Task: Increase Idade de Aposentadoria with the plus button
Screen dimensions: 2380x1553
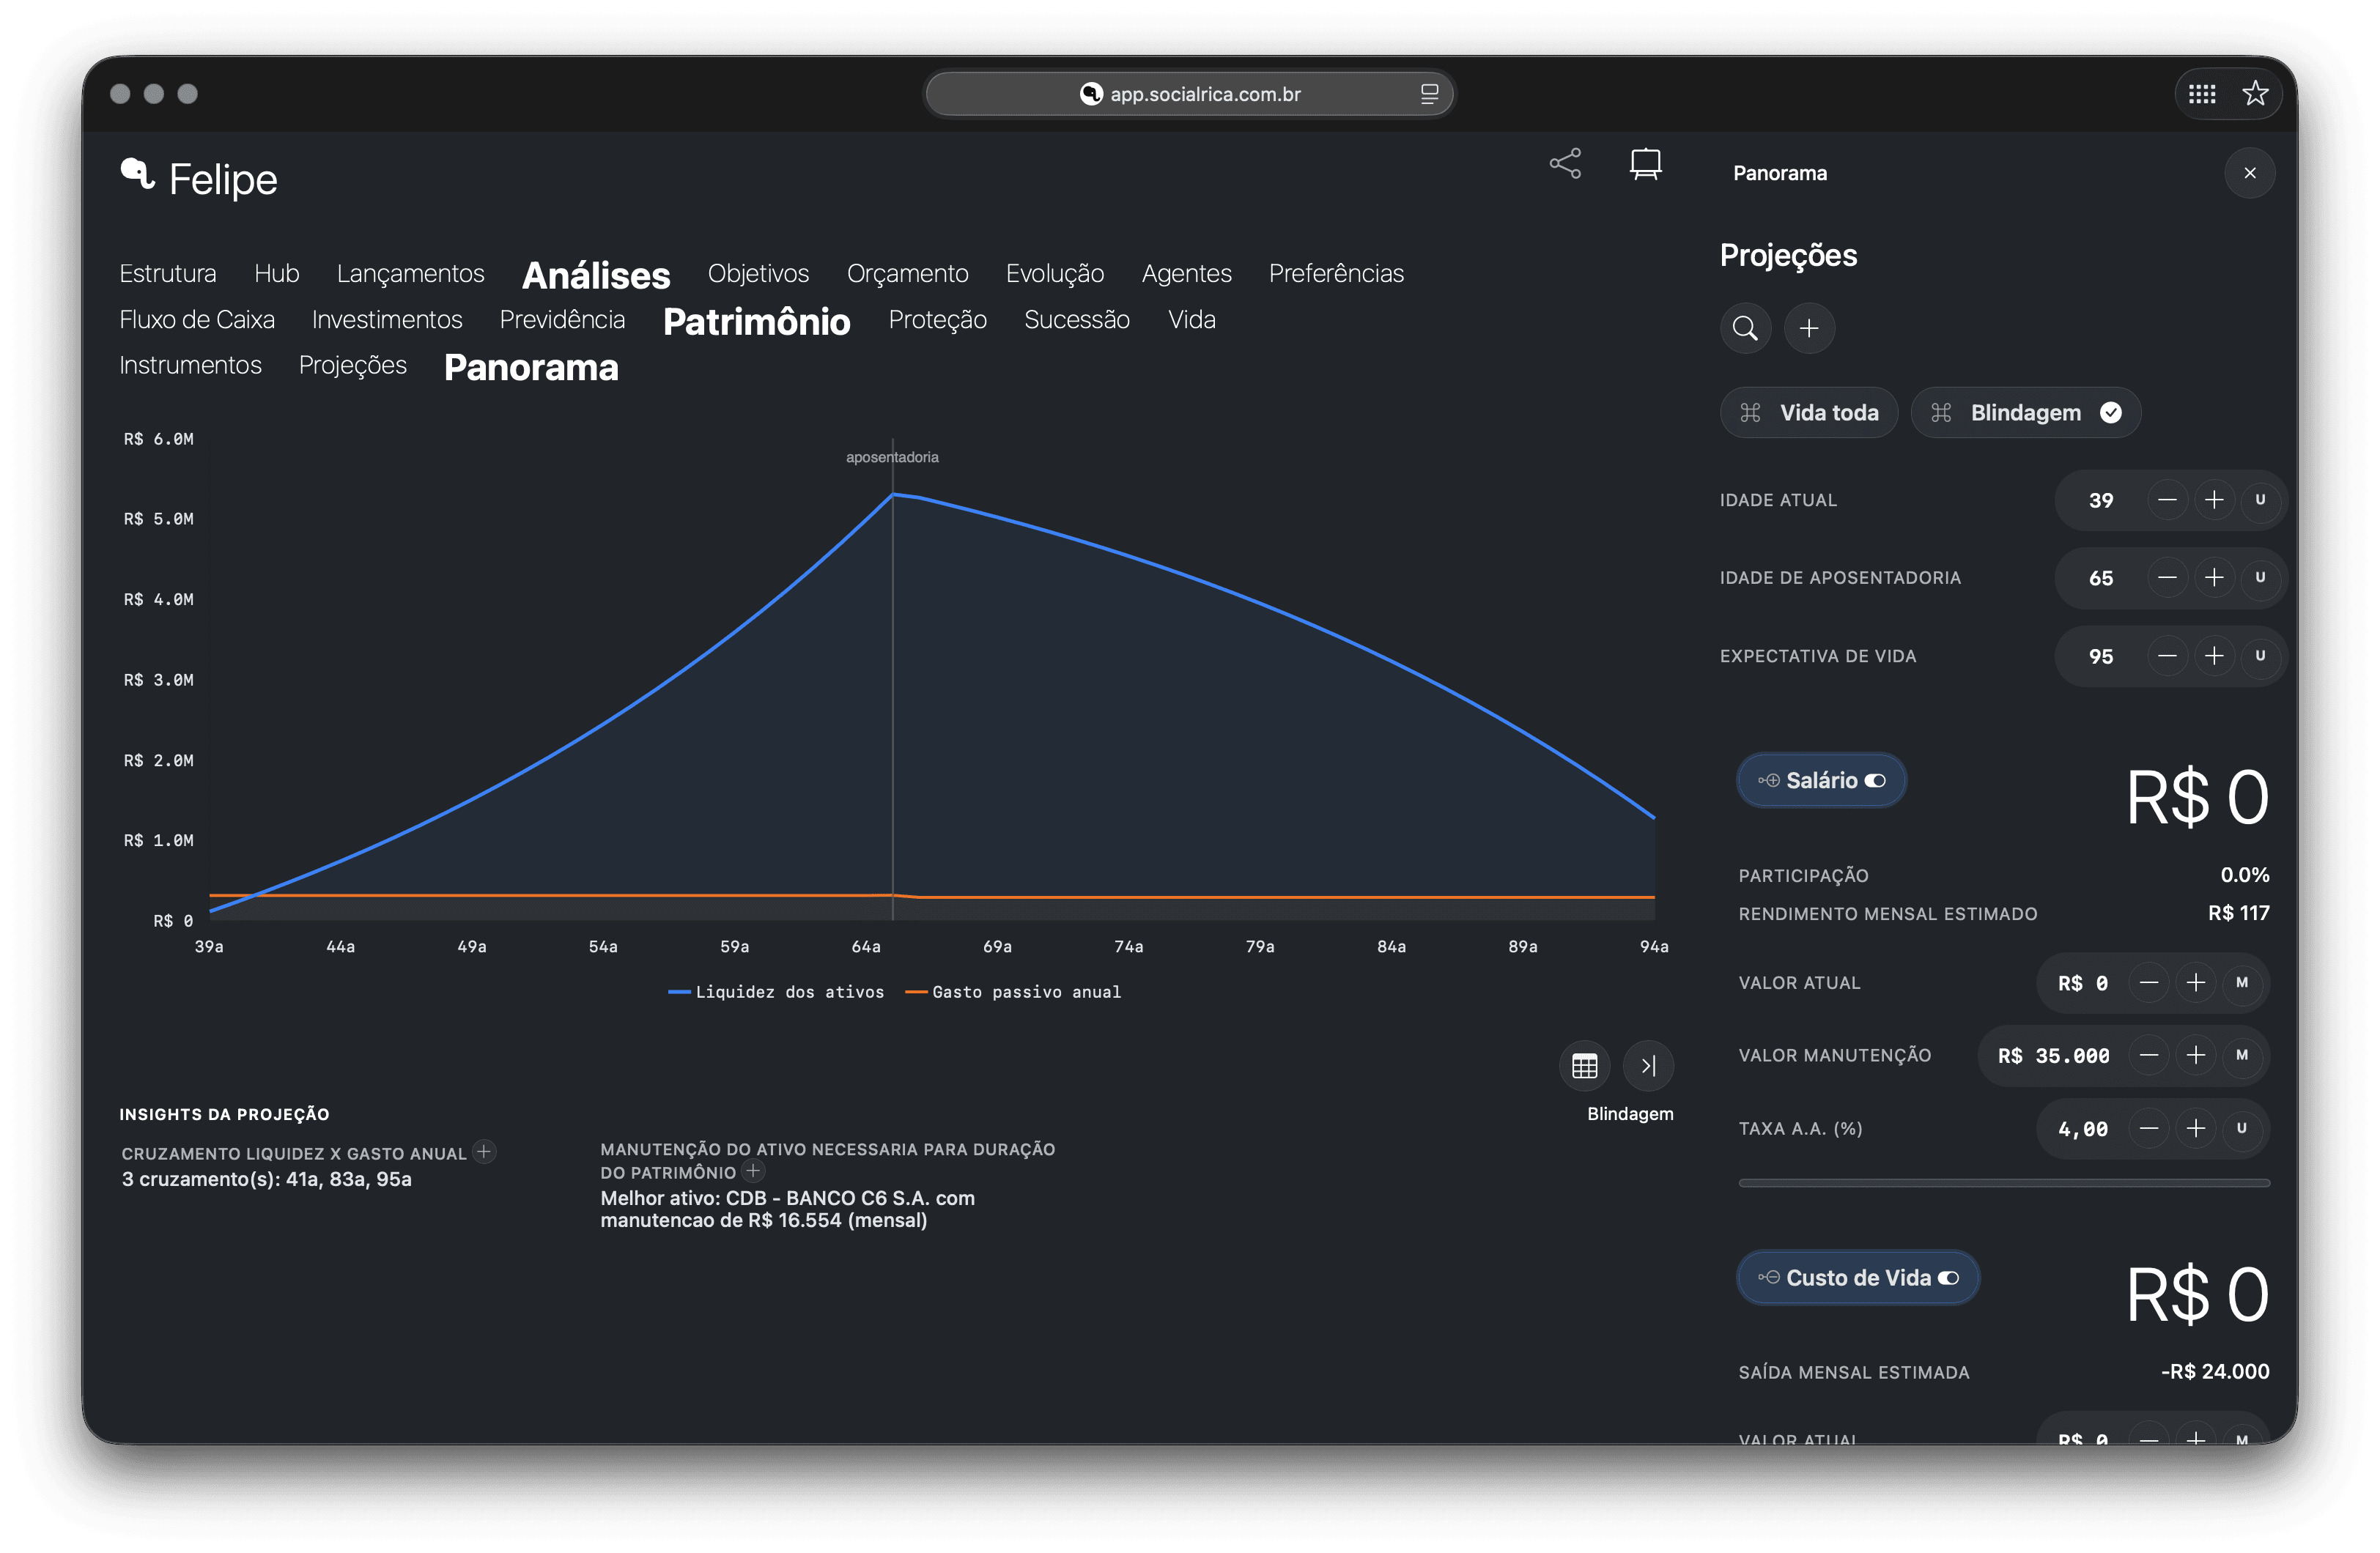Action: pos(2215,577)
